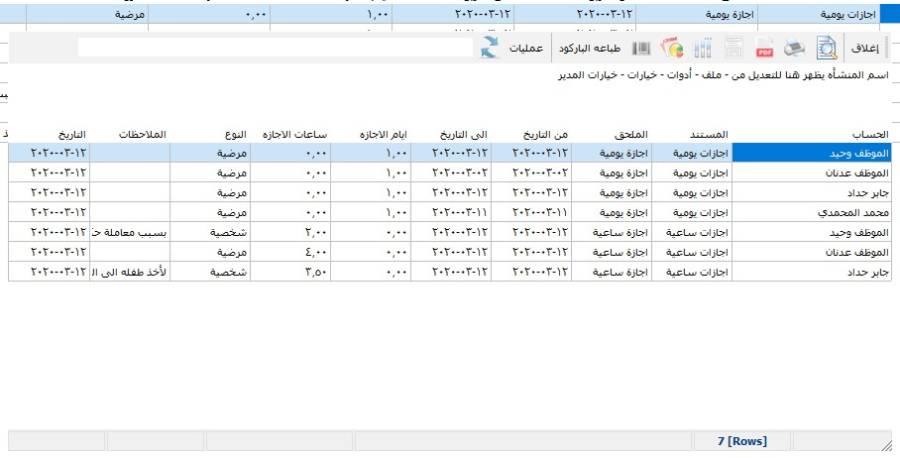Sort by the التاريخ column header
This screenshot has width=900, height=458.
click(x=72, y=134)
